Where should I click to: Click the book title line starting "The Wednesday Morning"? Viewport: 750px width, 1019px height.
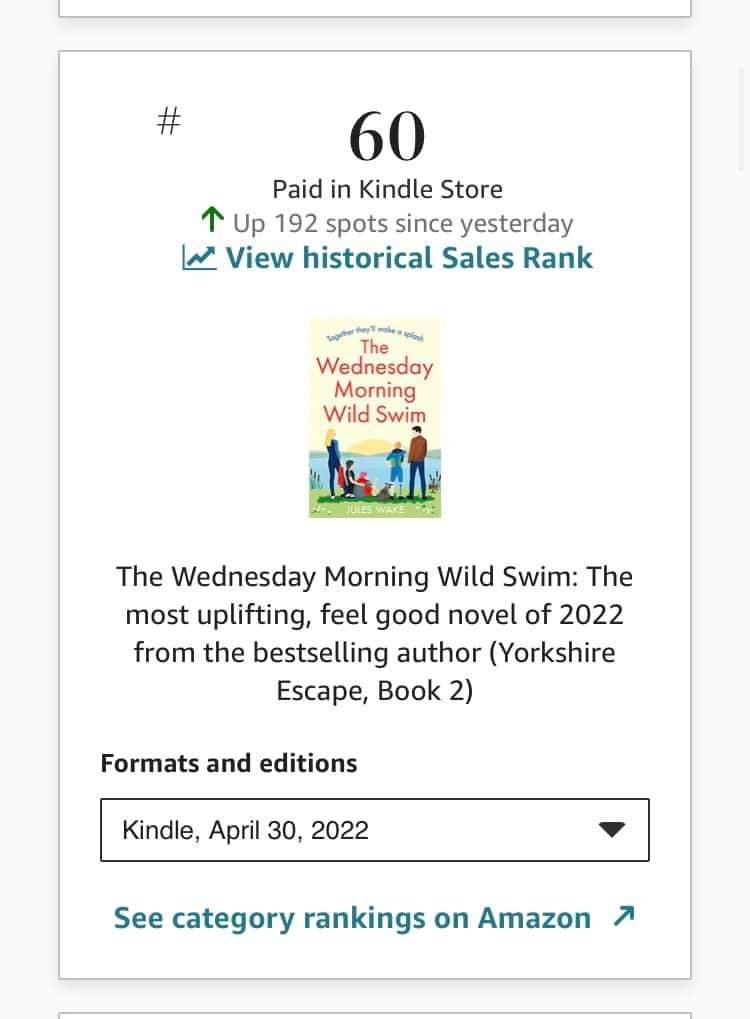pos(374,577)
